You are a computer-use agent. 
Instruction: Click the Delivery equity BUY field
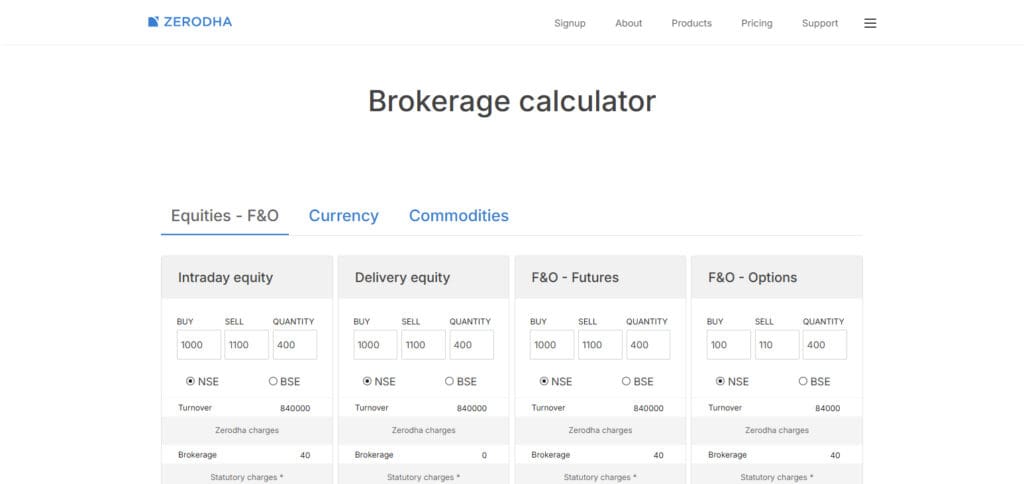coord(376,345)
